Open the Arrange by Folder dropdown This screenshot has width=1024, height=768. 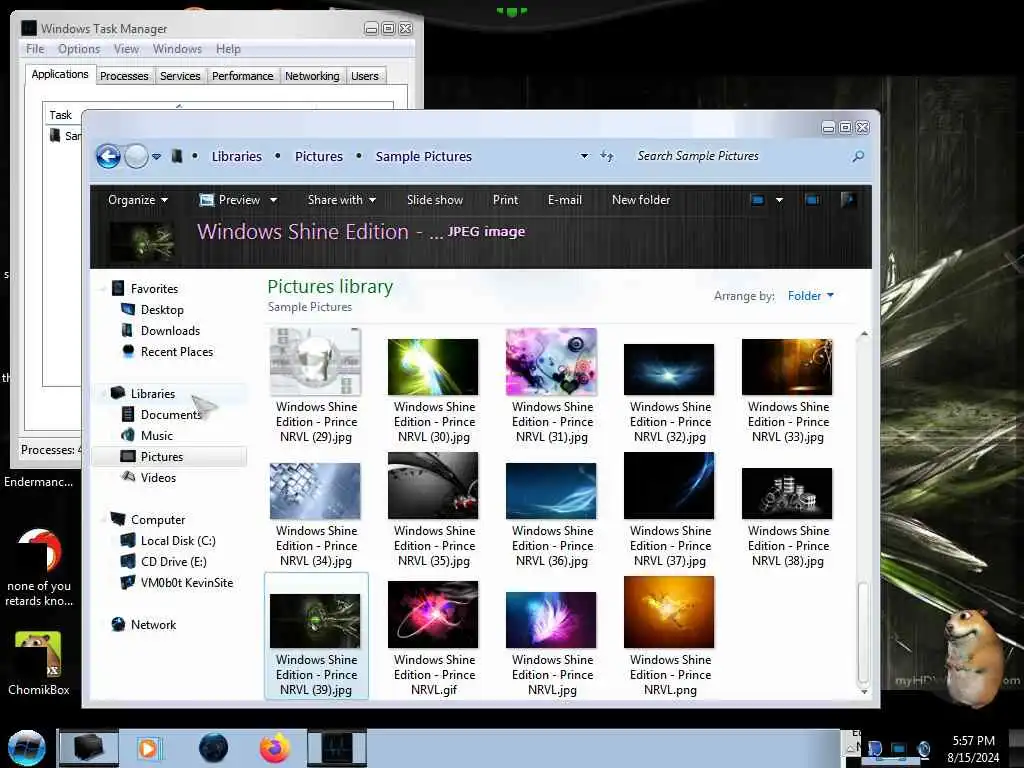[810, 296]
